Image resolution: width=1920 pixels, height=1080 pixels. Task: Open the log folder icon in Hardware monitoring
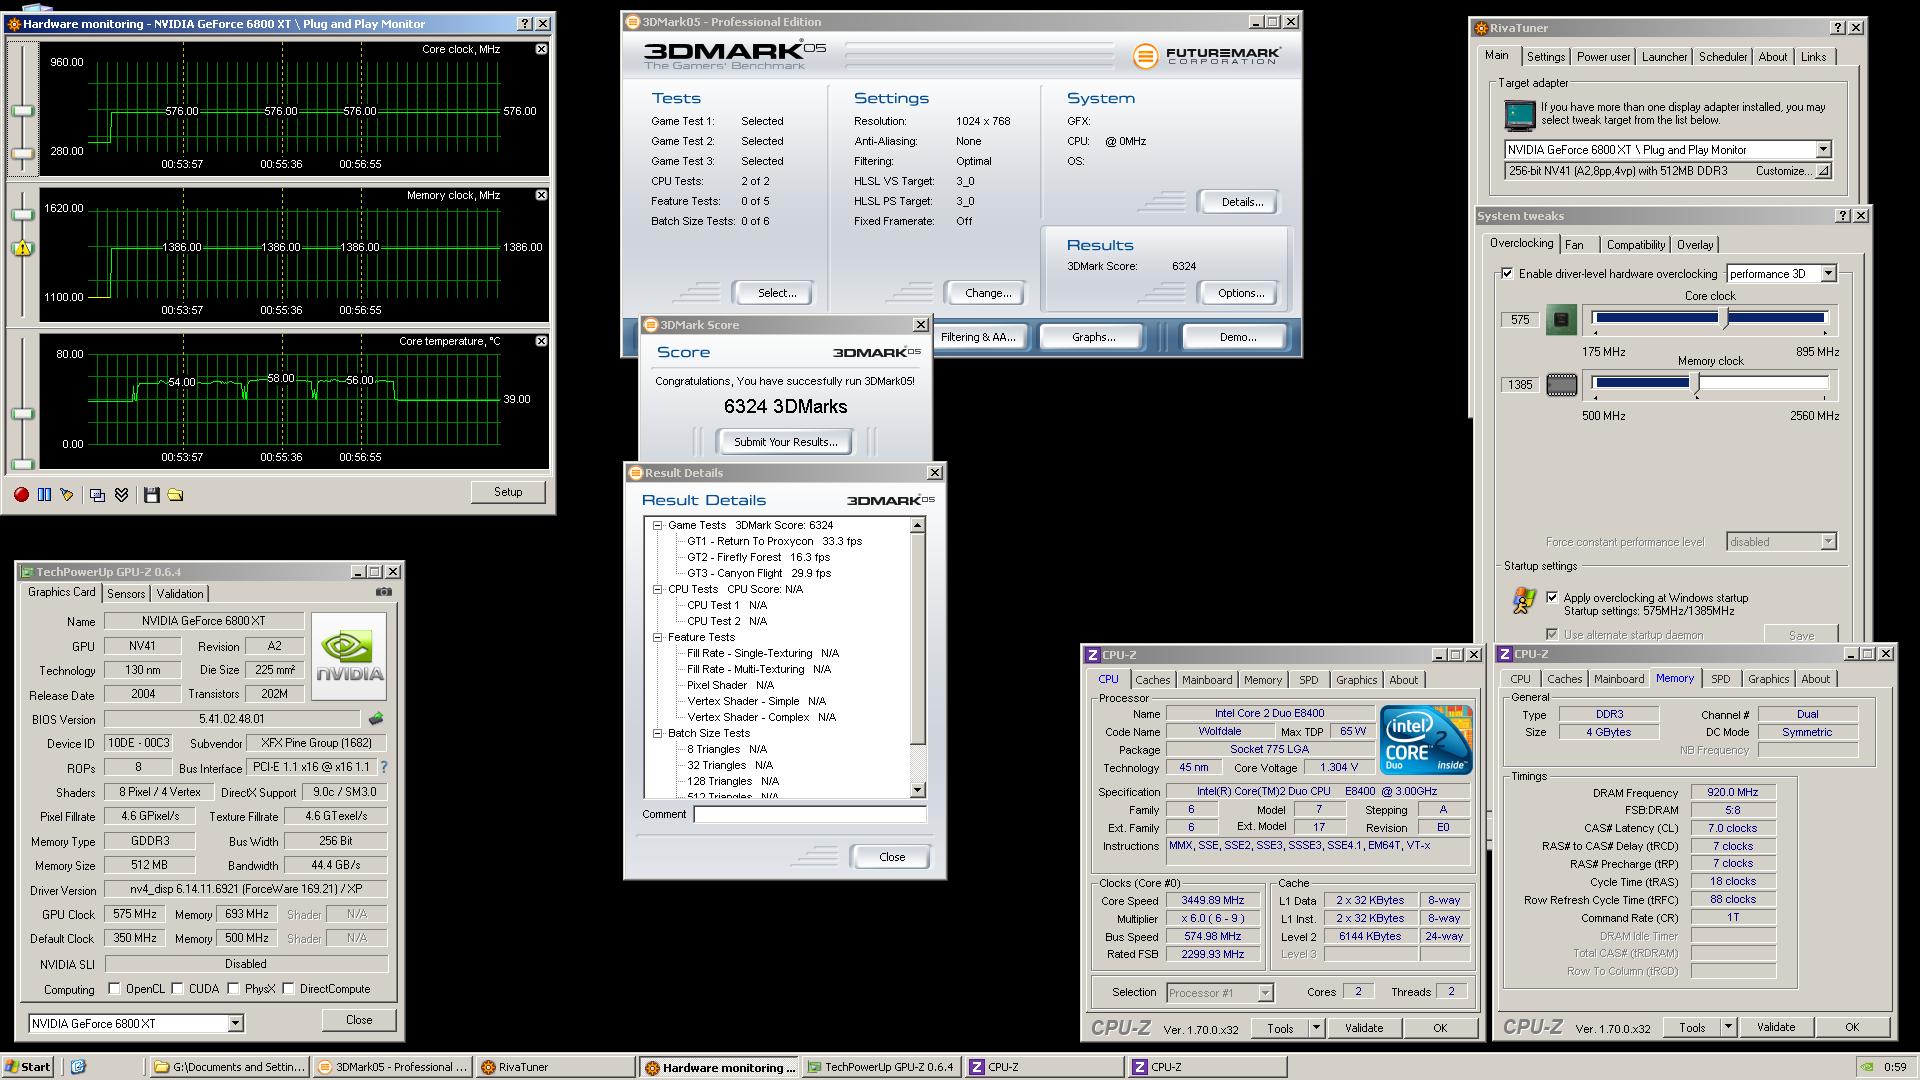[x=175, y=495]
